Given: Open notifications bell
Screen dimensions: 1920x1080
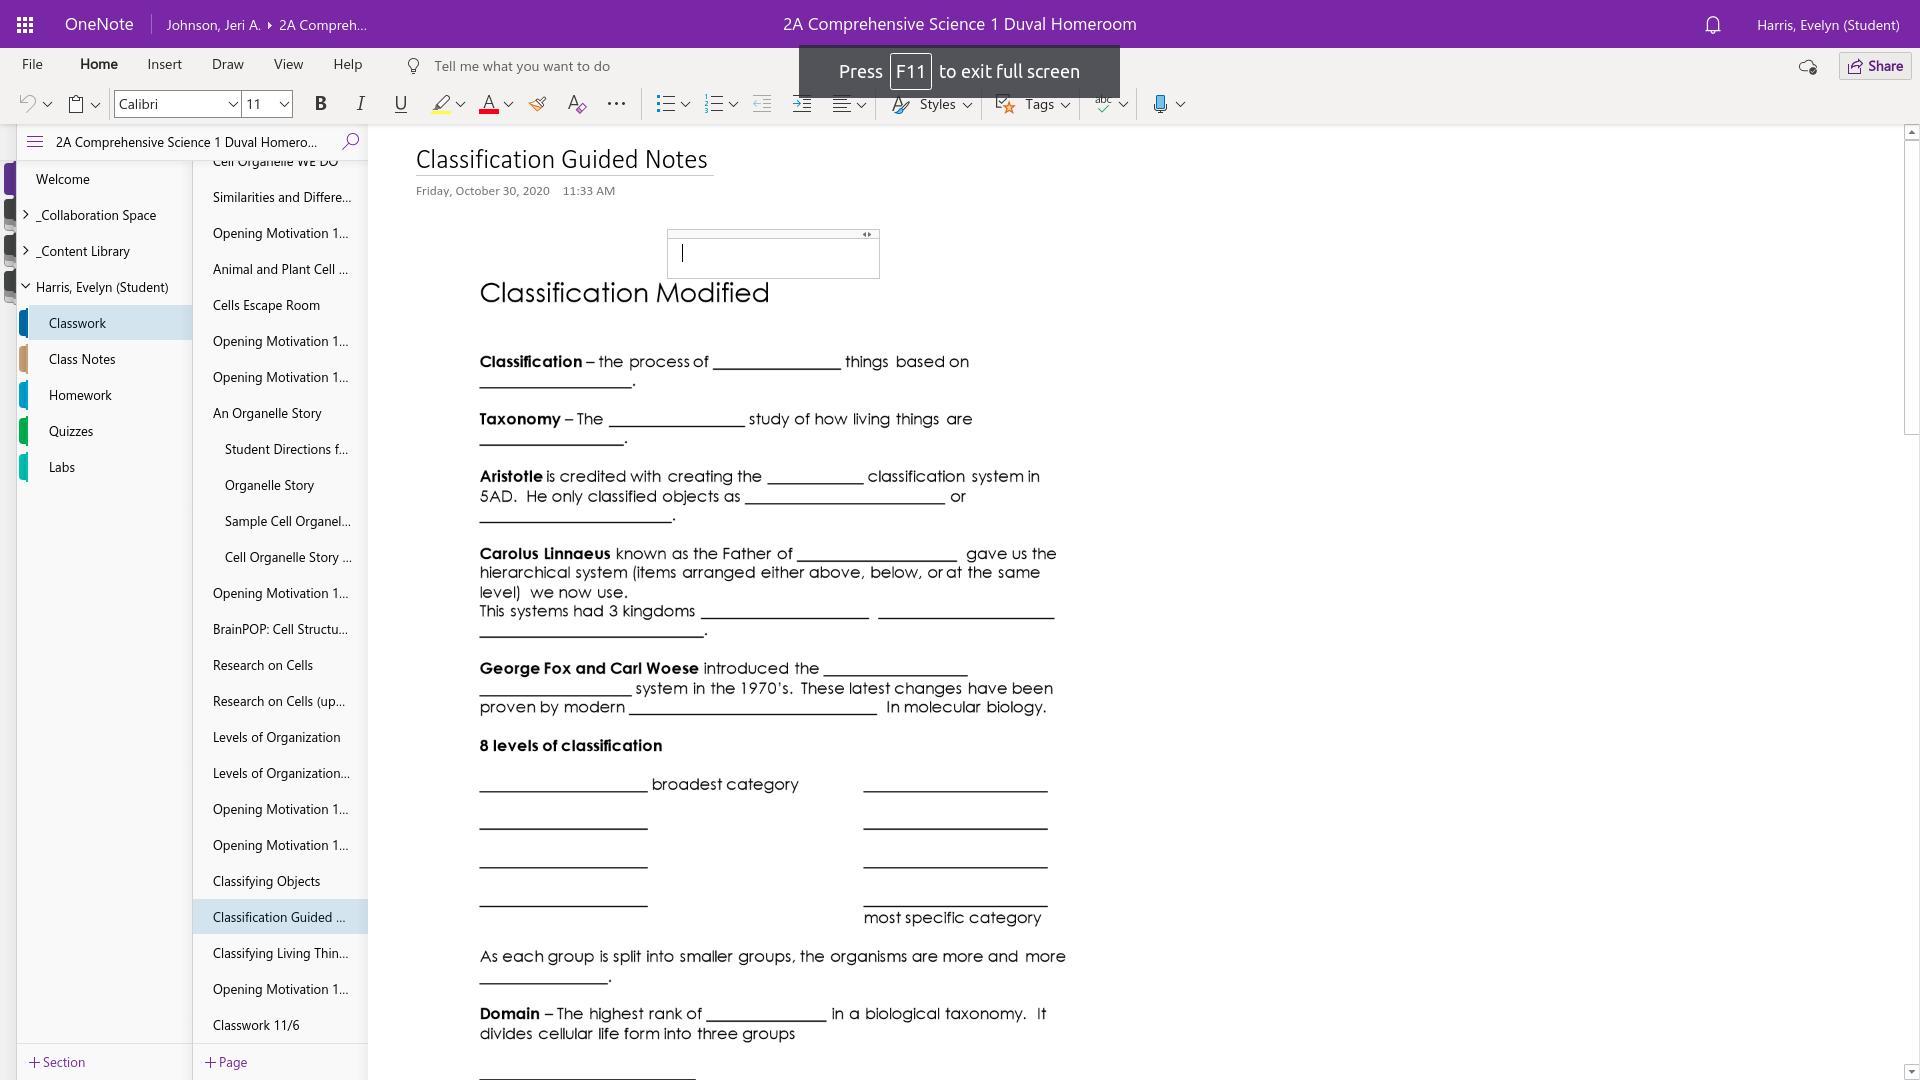Looking at the screenshot, I should (1712, 25).
